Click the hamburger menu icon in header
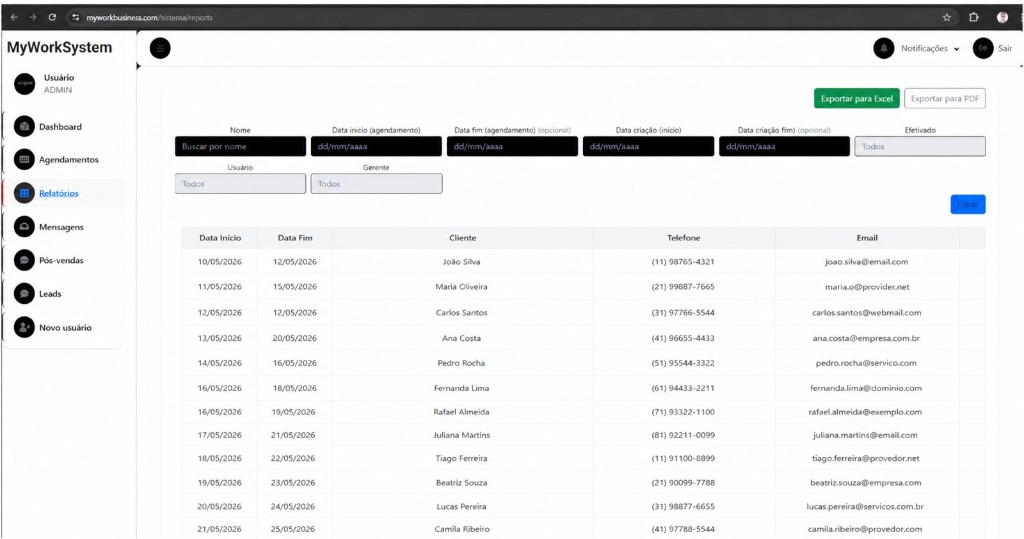This screenshot has height=539, width=1024. point(160,48)
